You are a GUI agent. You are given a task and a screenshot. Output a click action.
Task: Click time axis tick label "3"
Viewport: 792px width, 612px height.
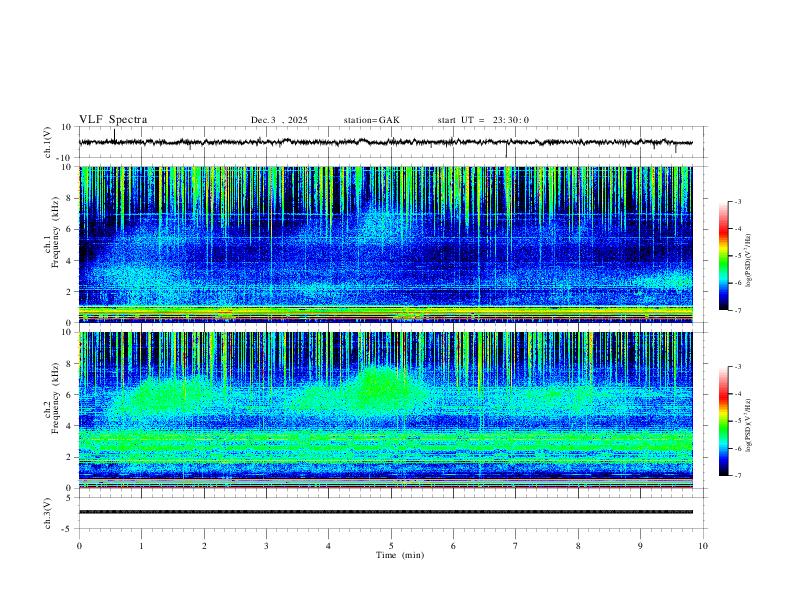(266, 546)
